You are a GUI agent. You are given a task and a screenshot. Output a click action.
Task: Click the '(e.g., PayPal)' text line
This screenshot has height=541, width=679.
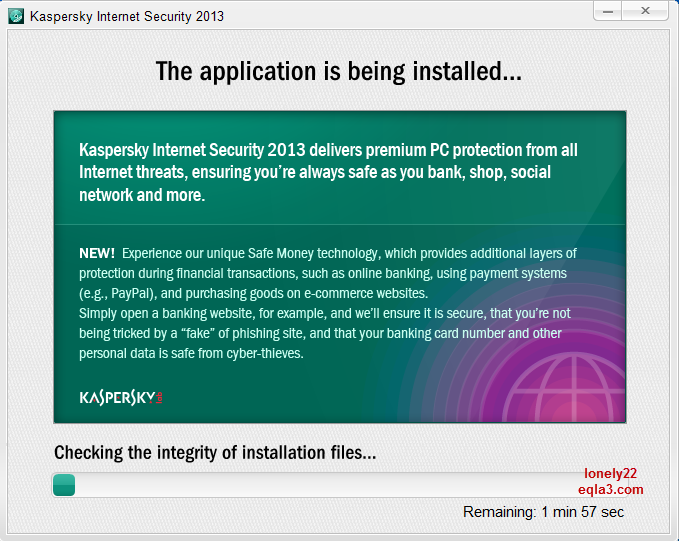click(253, 293)
